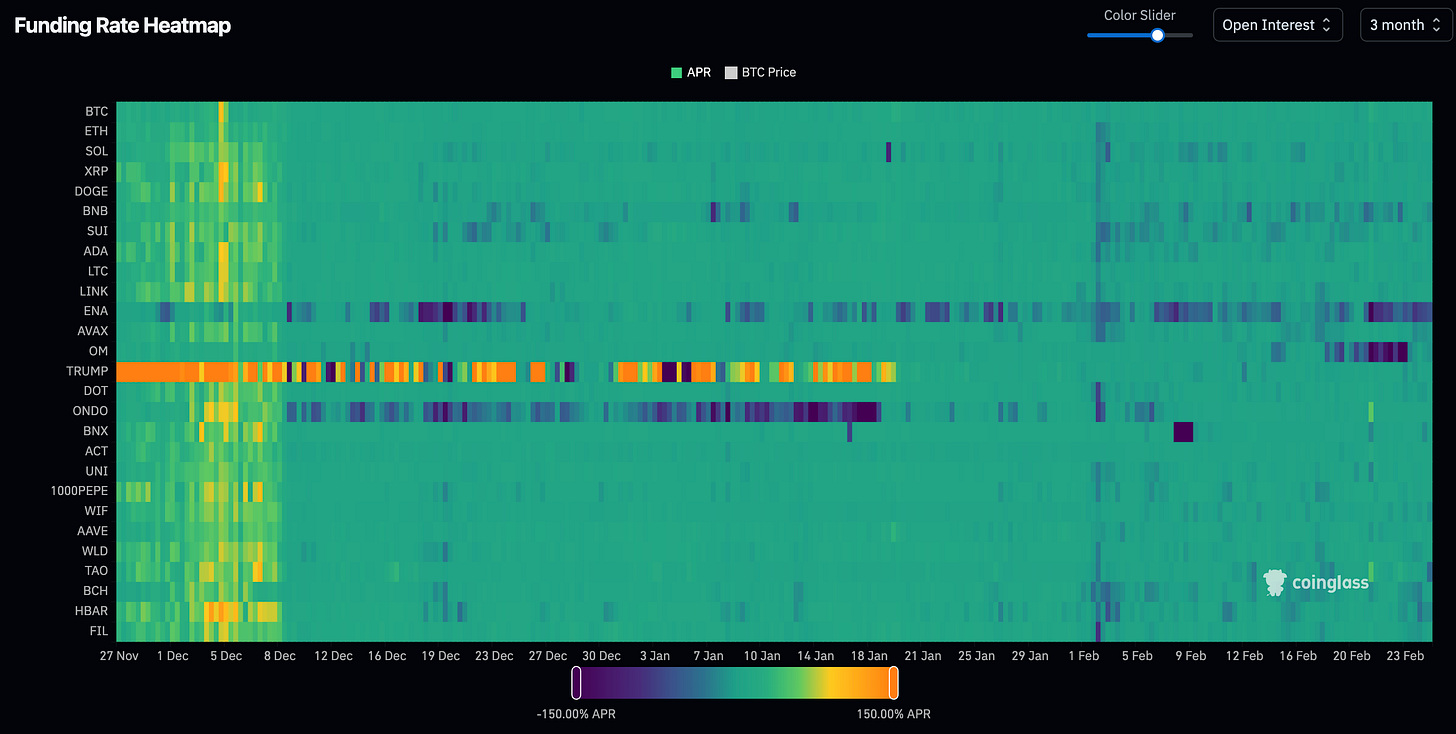Click the dark purple BNX cell near 9 Feb
The width and height of the screenshot is (1456, 734).
point(1183,431)
